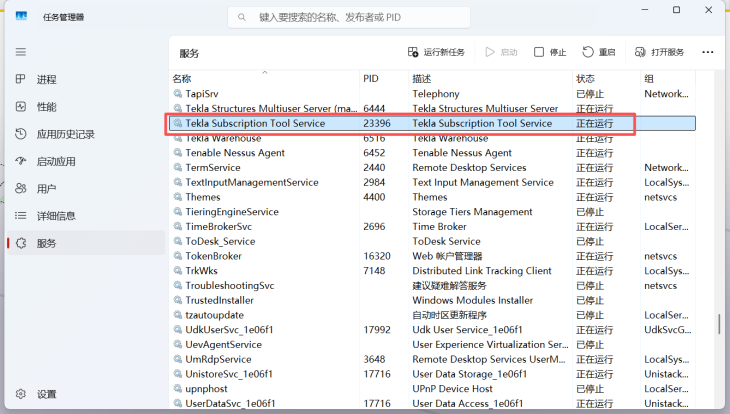Select the ToDesk_Service row

coord(432,241)
